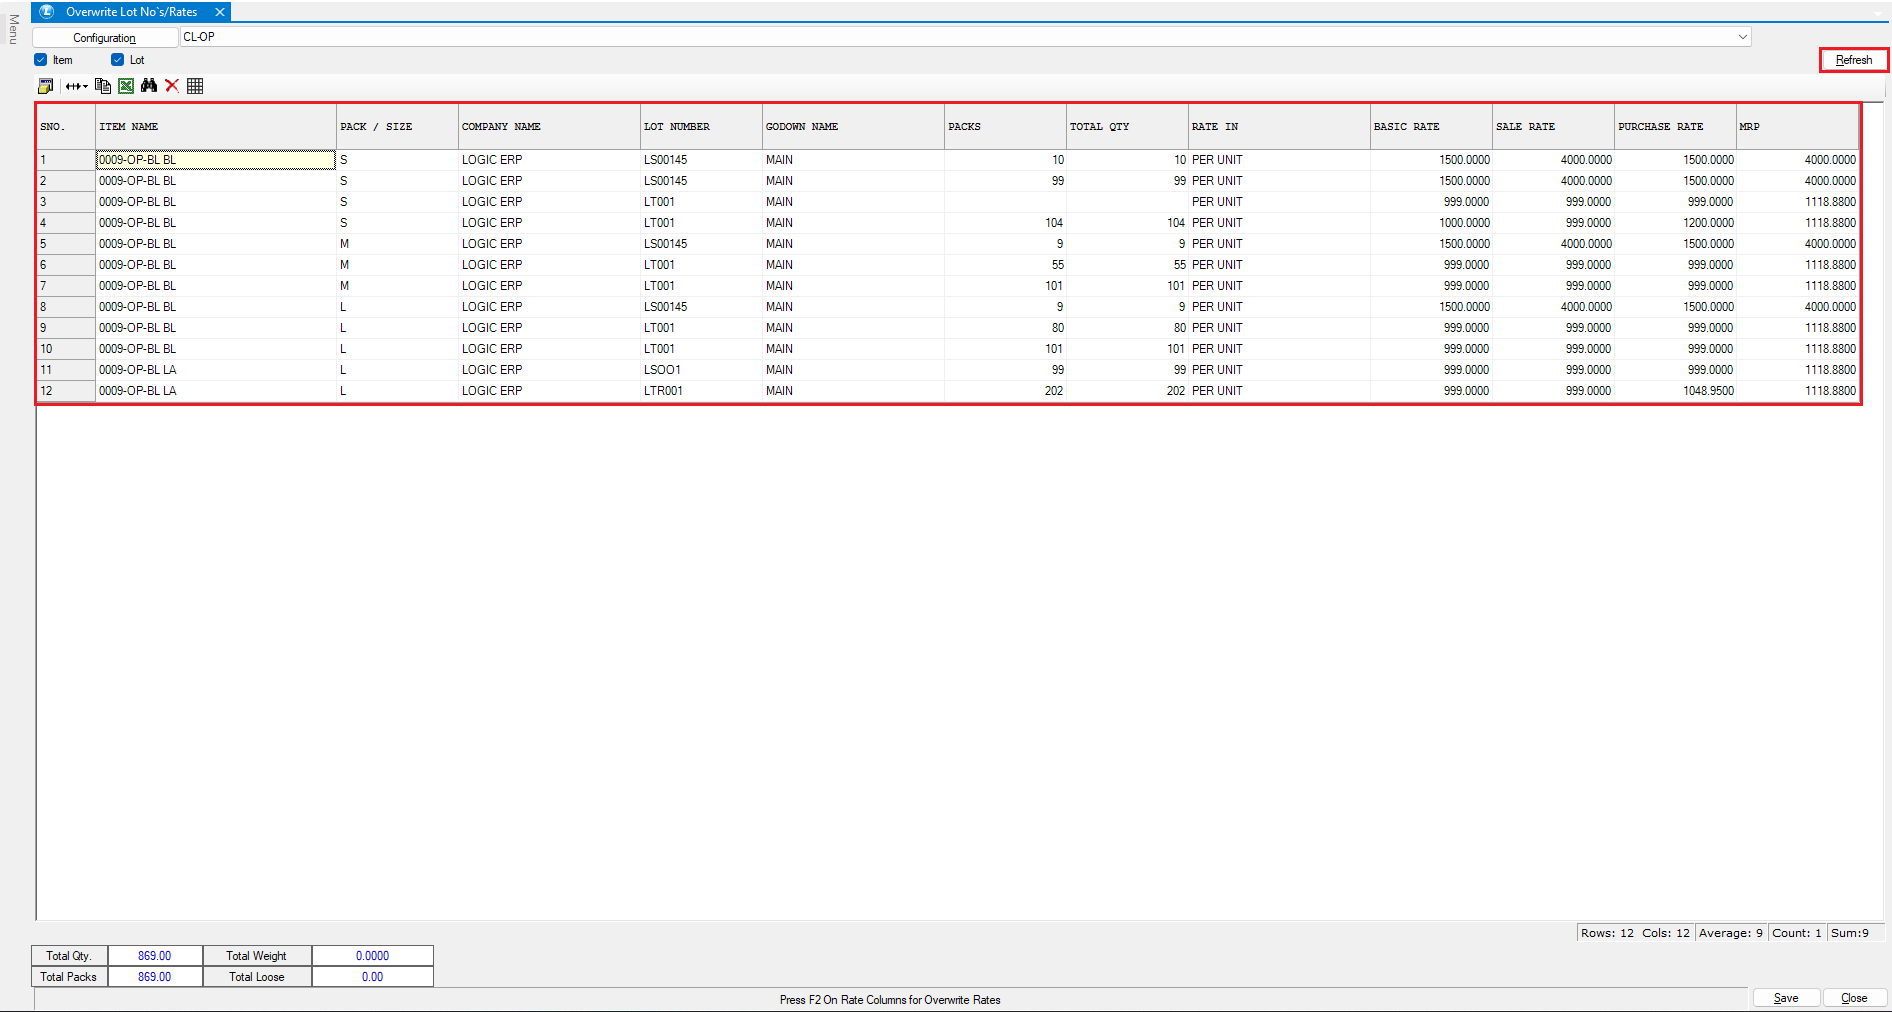Select the LTR001 lot number cell
This screenshot has height=1012, width=1892.
tap(663, 391)
